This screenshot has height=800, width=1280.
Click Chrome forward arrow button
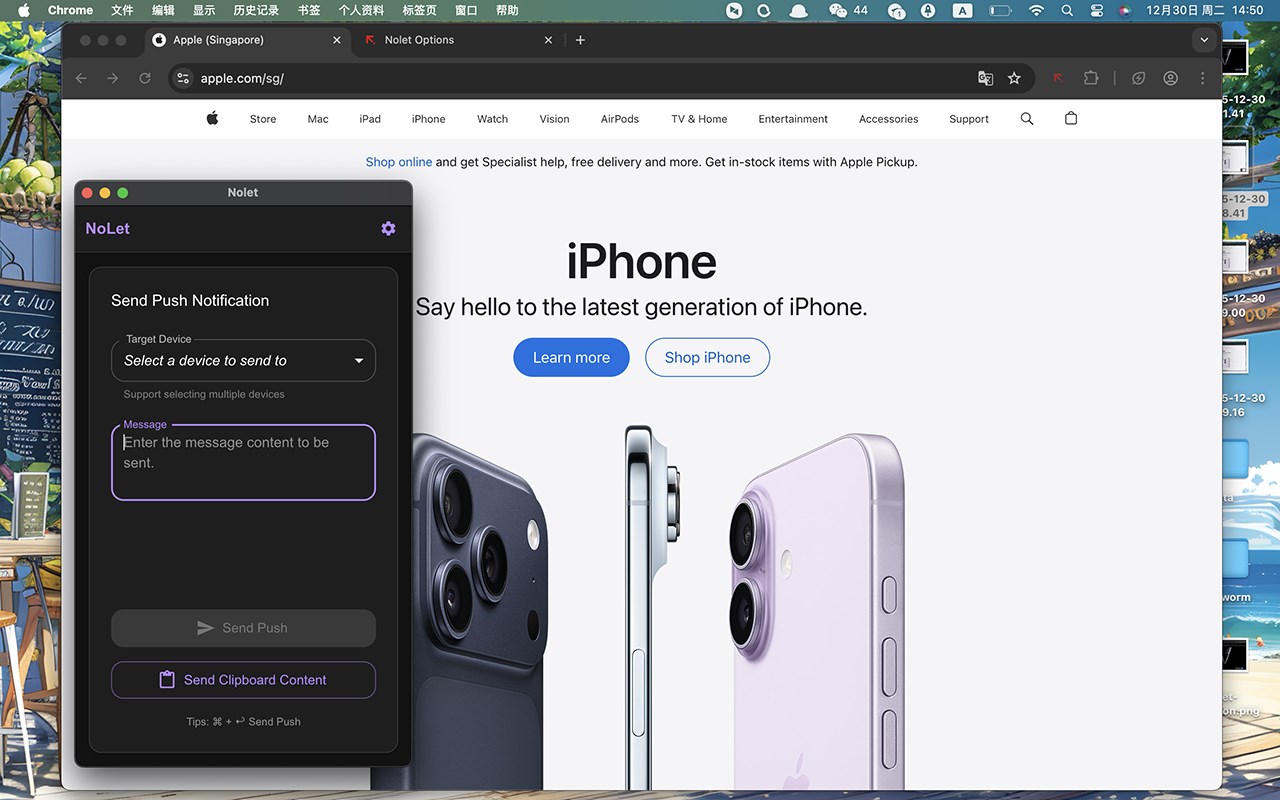(x=113, y=78)
